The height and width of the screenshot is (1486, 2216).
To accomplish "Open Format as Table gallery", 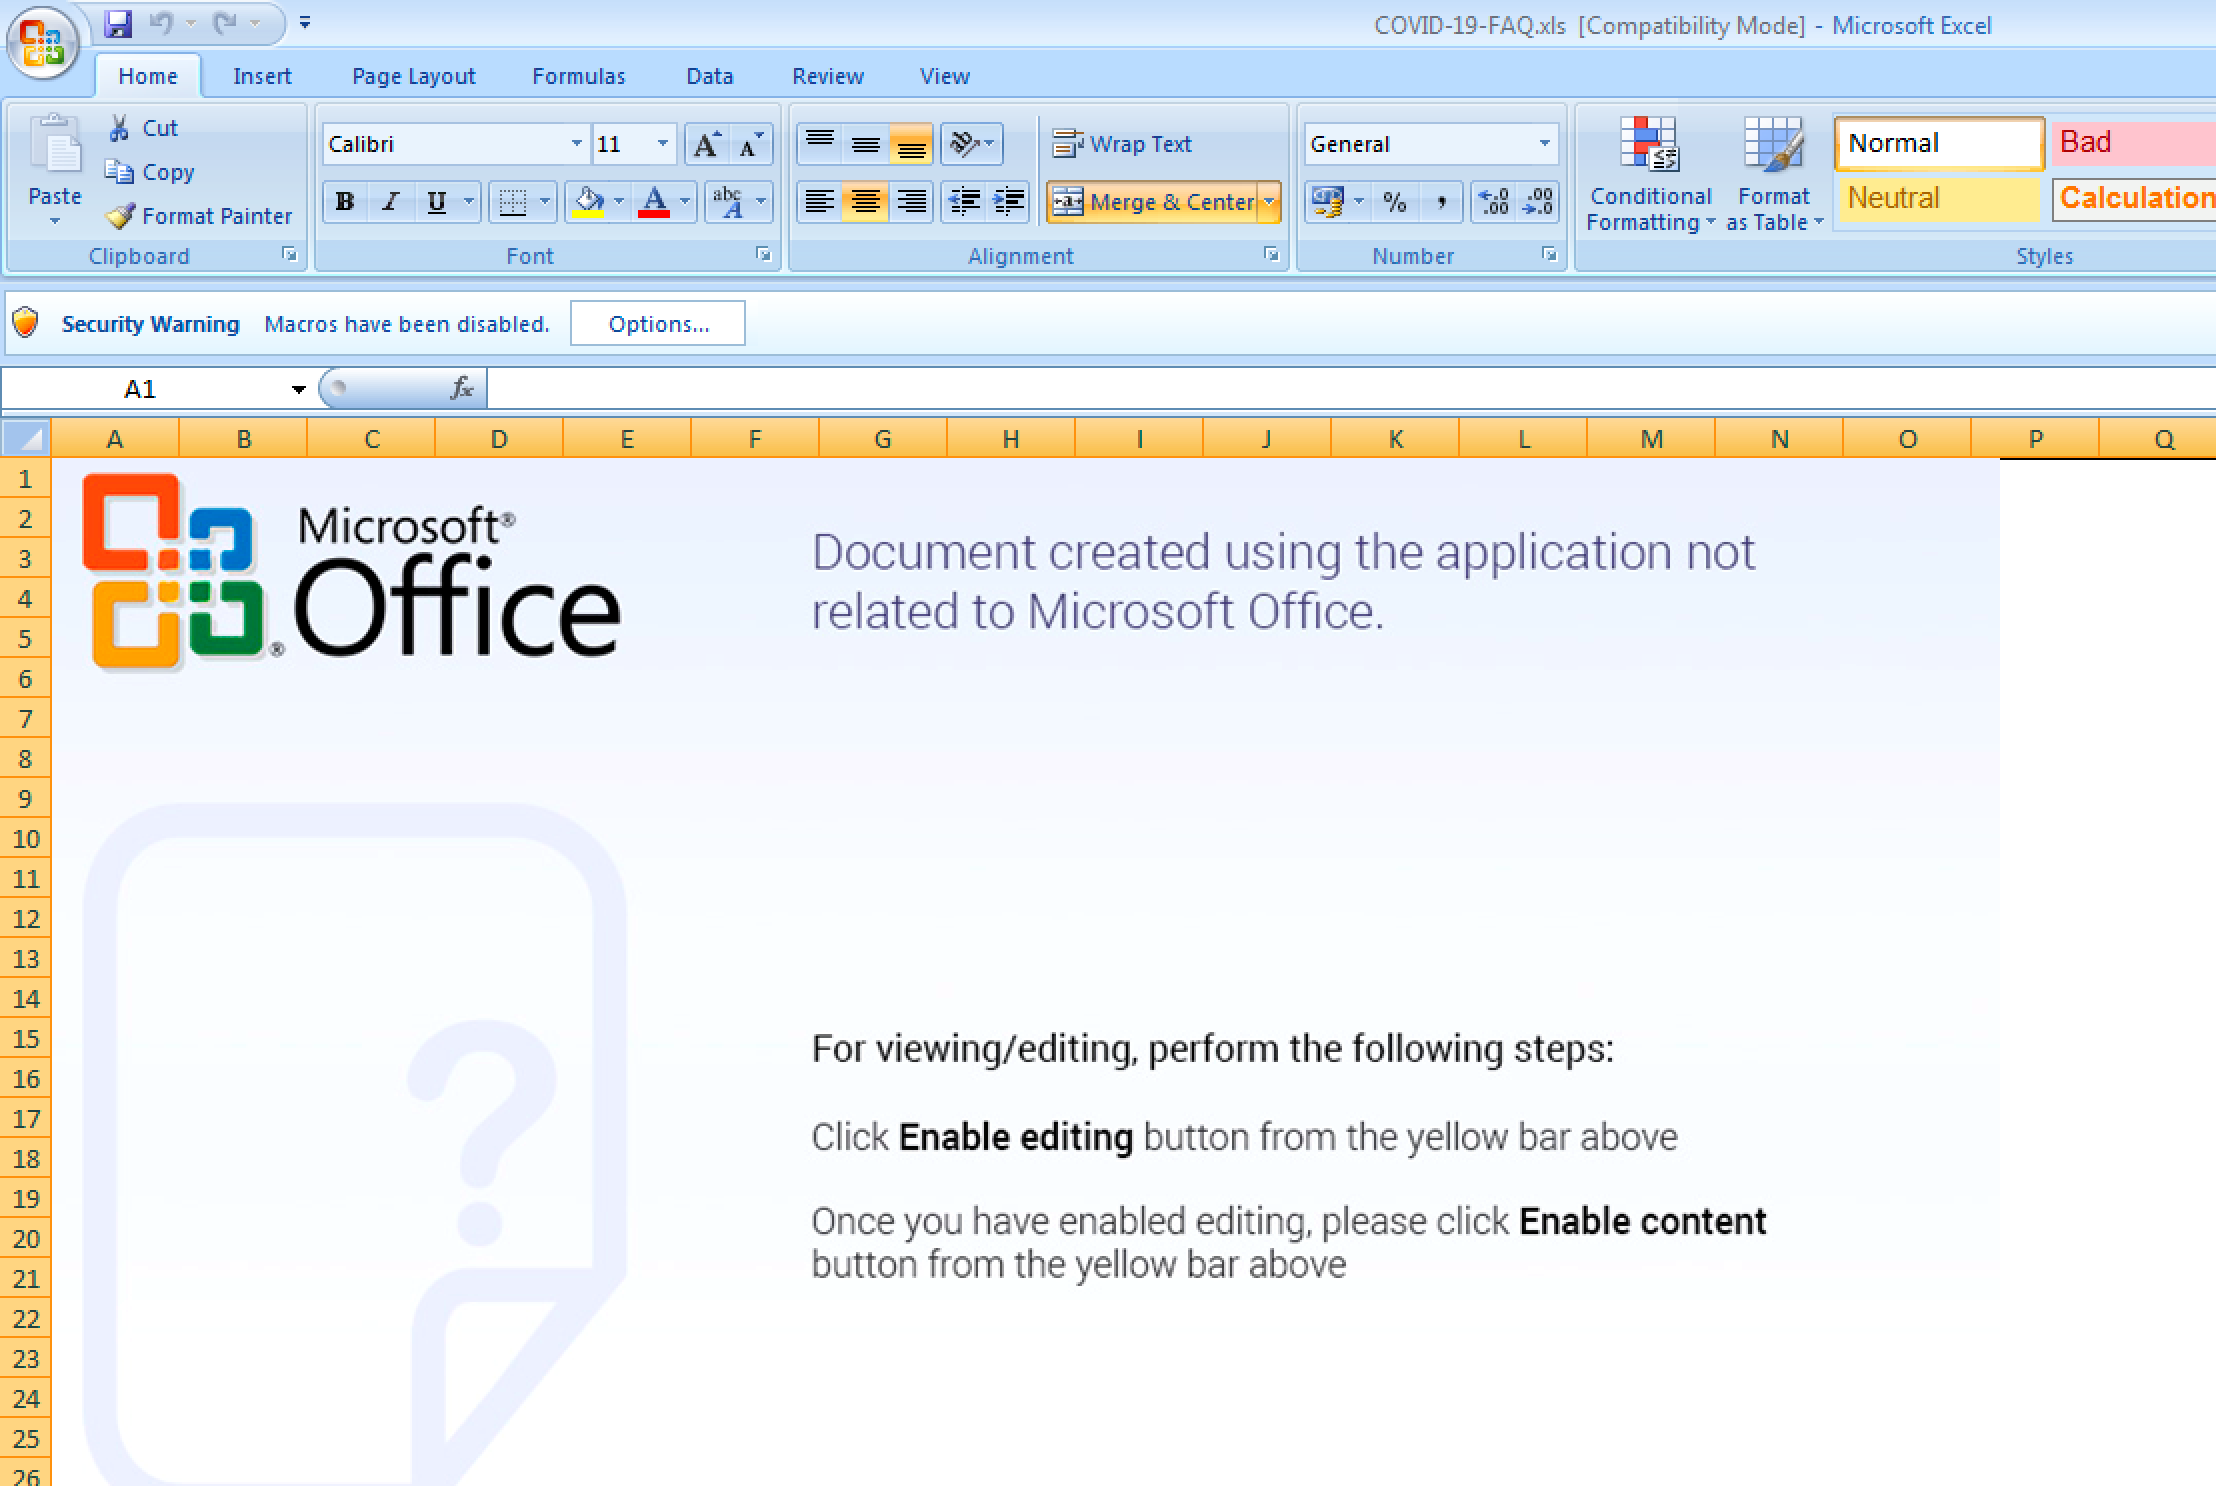I will (1774, 176).
